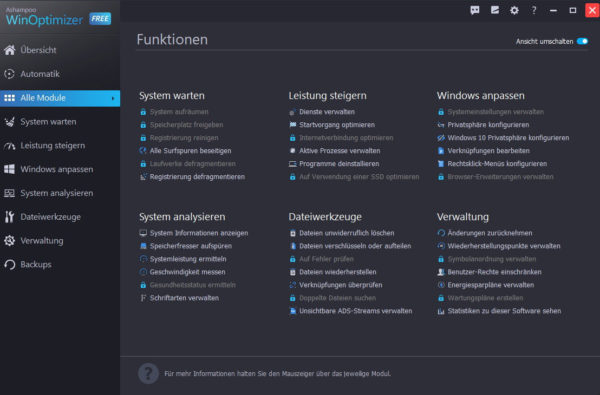Click lock icon next to System aufräumen
The width and height of the screenshot is (600, 395).
coord(143,112)
